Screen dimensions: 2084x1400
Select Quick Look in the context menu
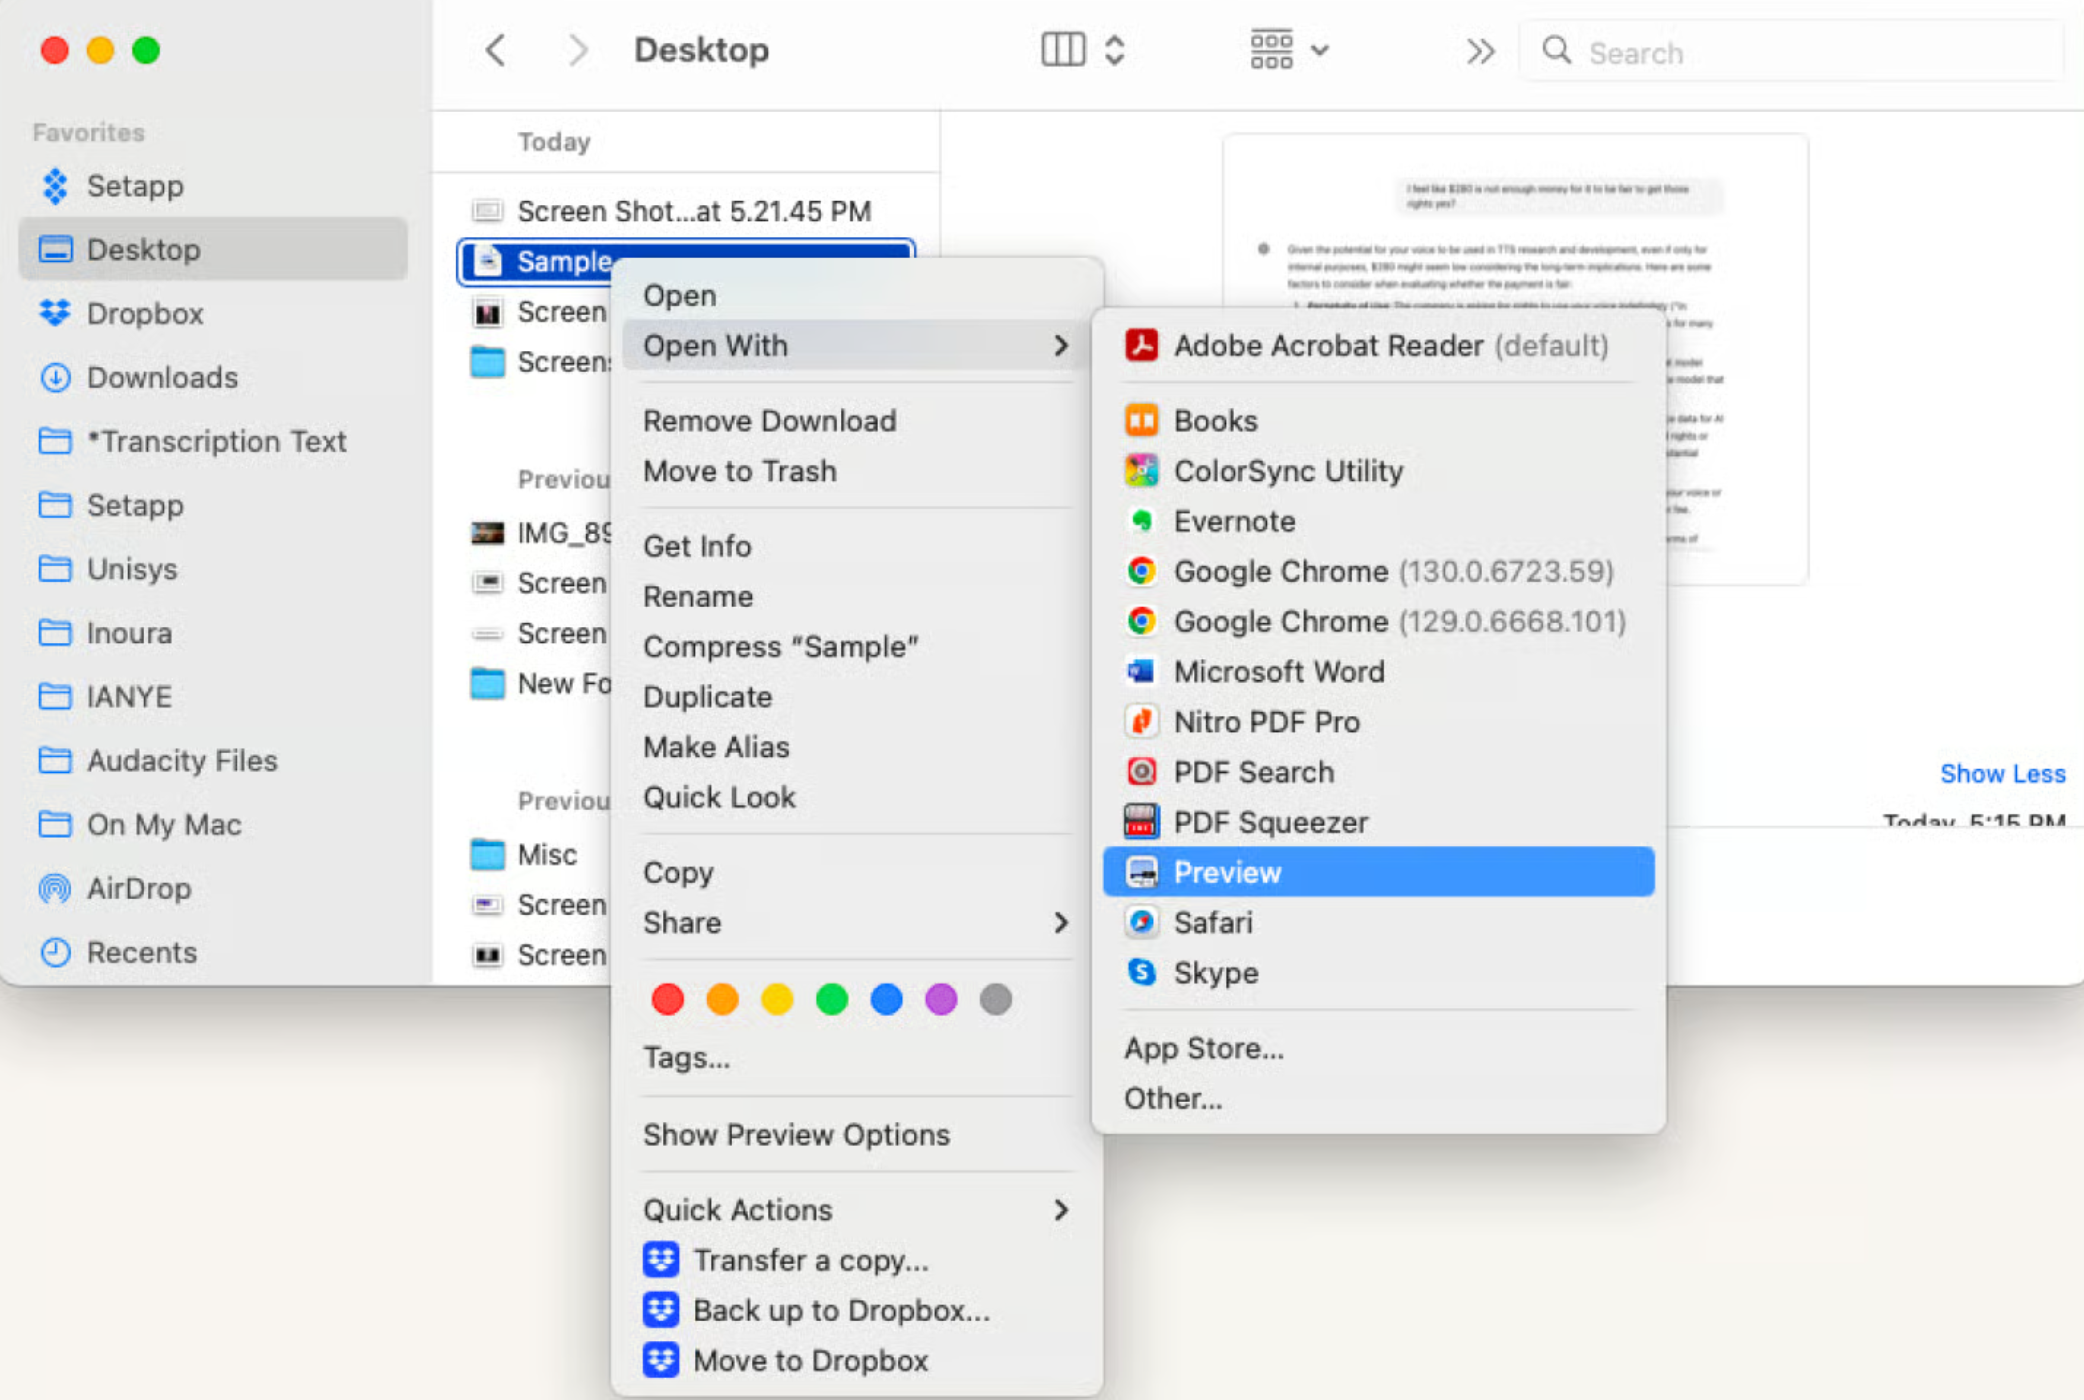tap(856, 797)
